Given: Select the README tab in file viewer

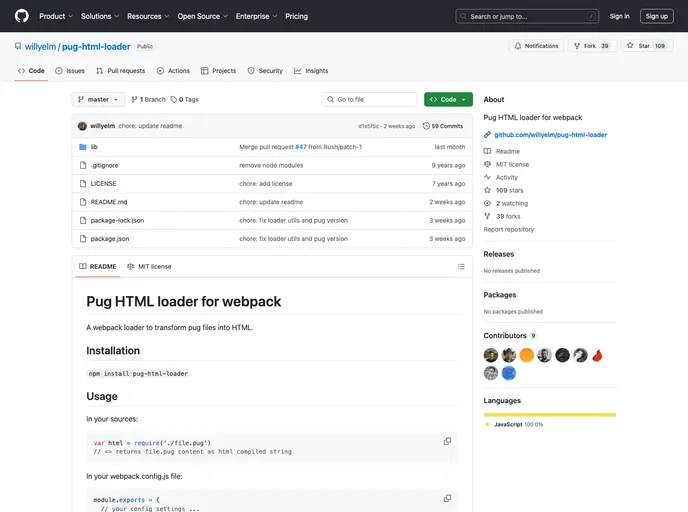Looking at the screenshot, I should pyautogui.click(x=97, y=266).
